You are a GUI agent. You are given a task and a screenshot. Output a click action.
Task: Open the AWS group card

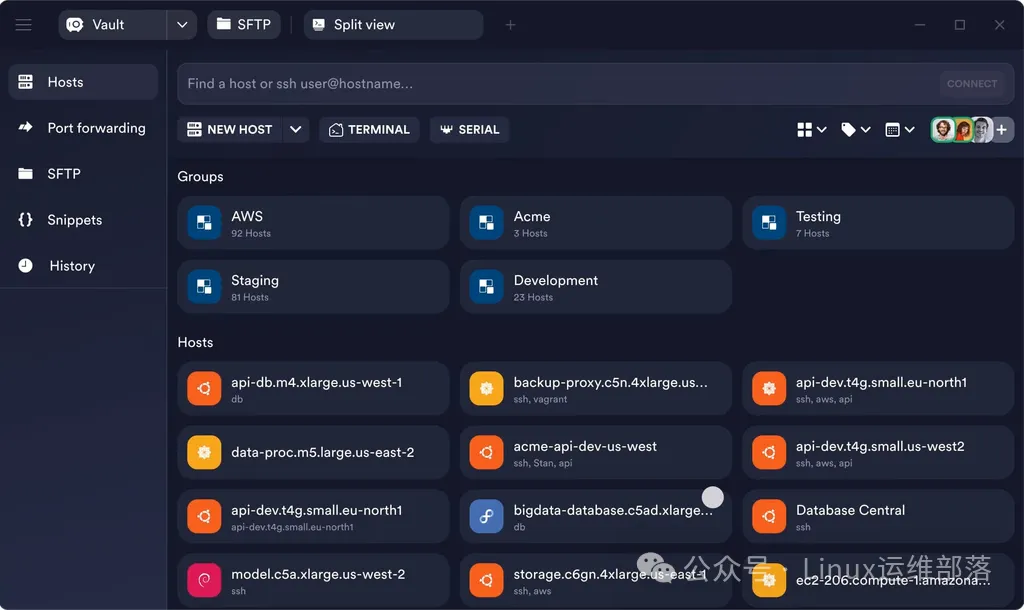click(313, 223)
